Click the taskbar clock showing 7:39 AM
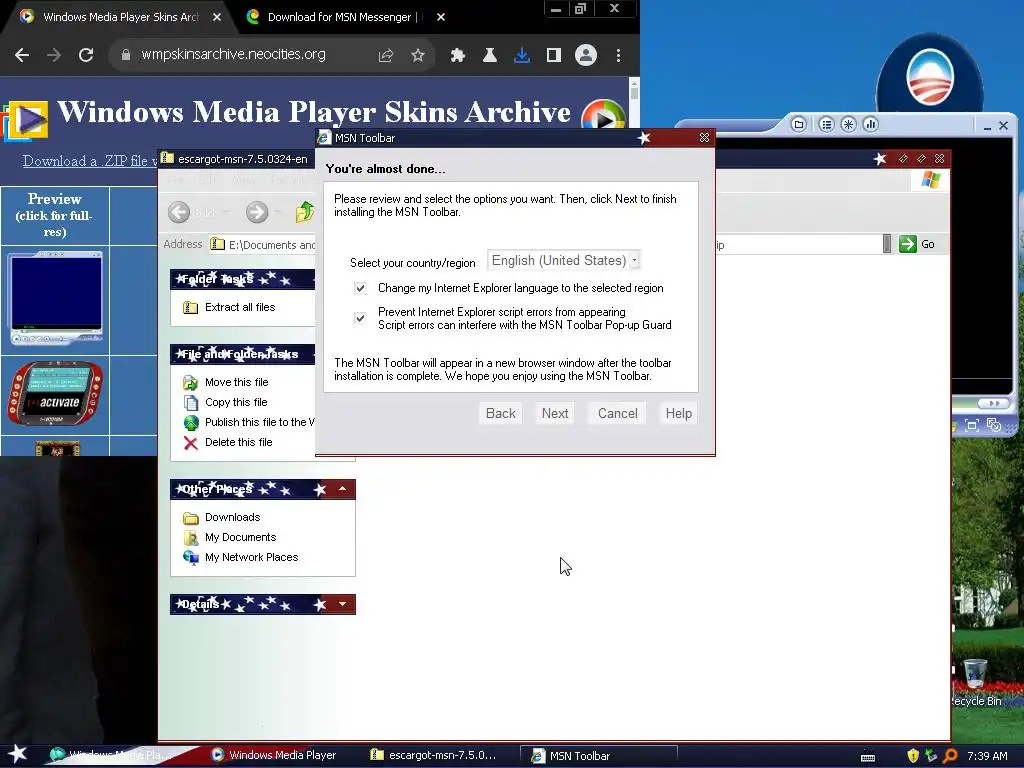 987,756
